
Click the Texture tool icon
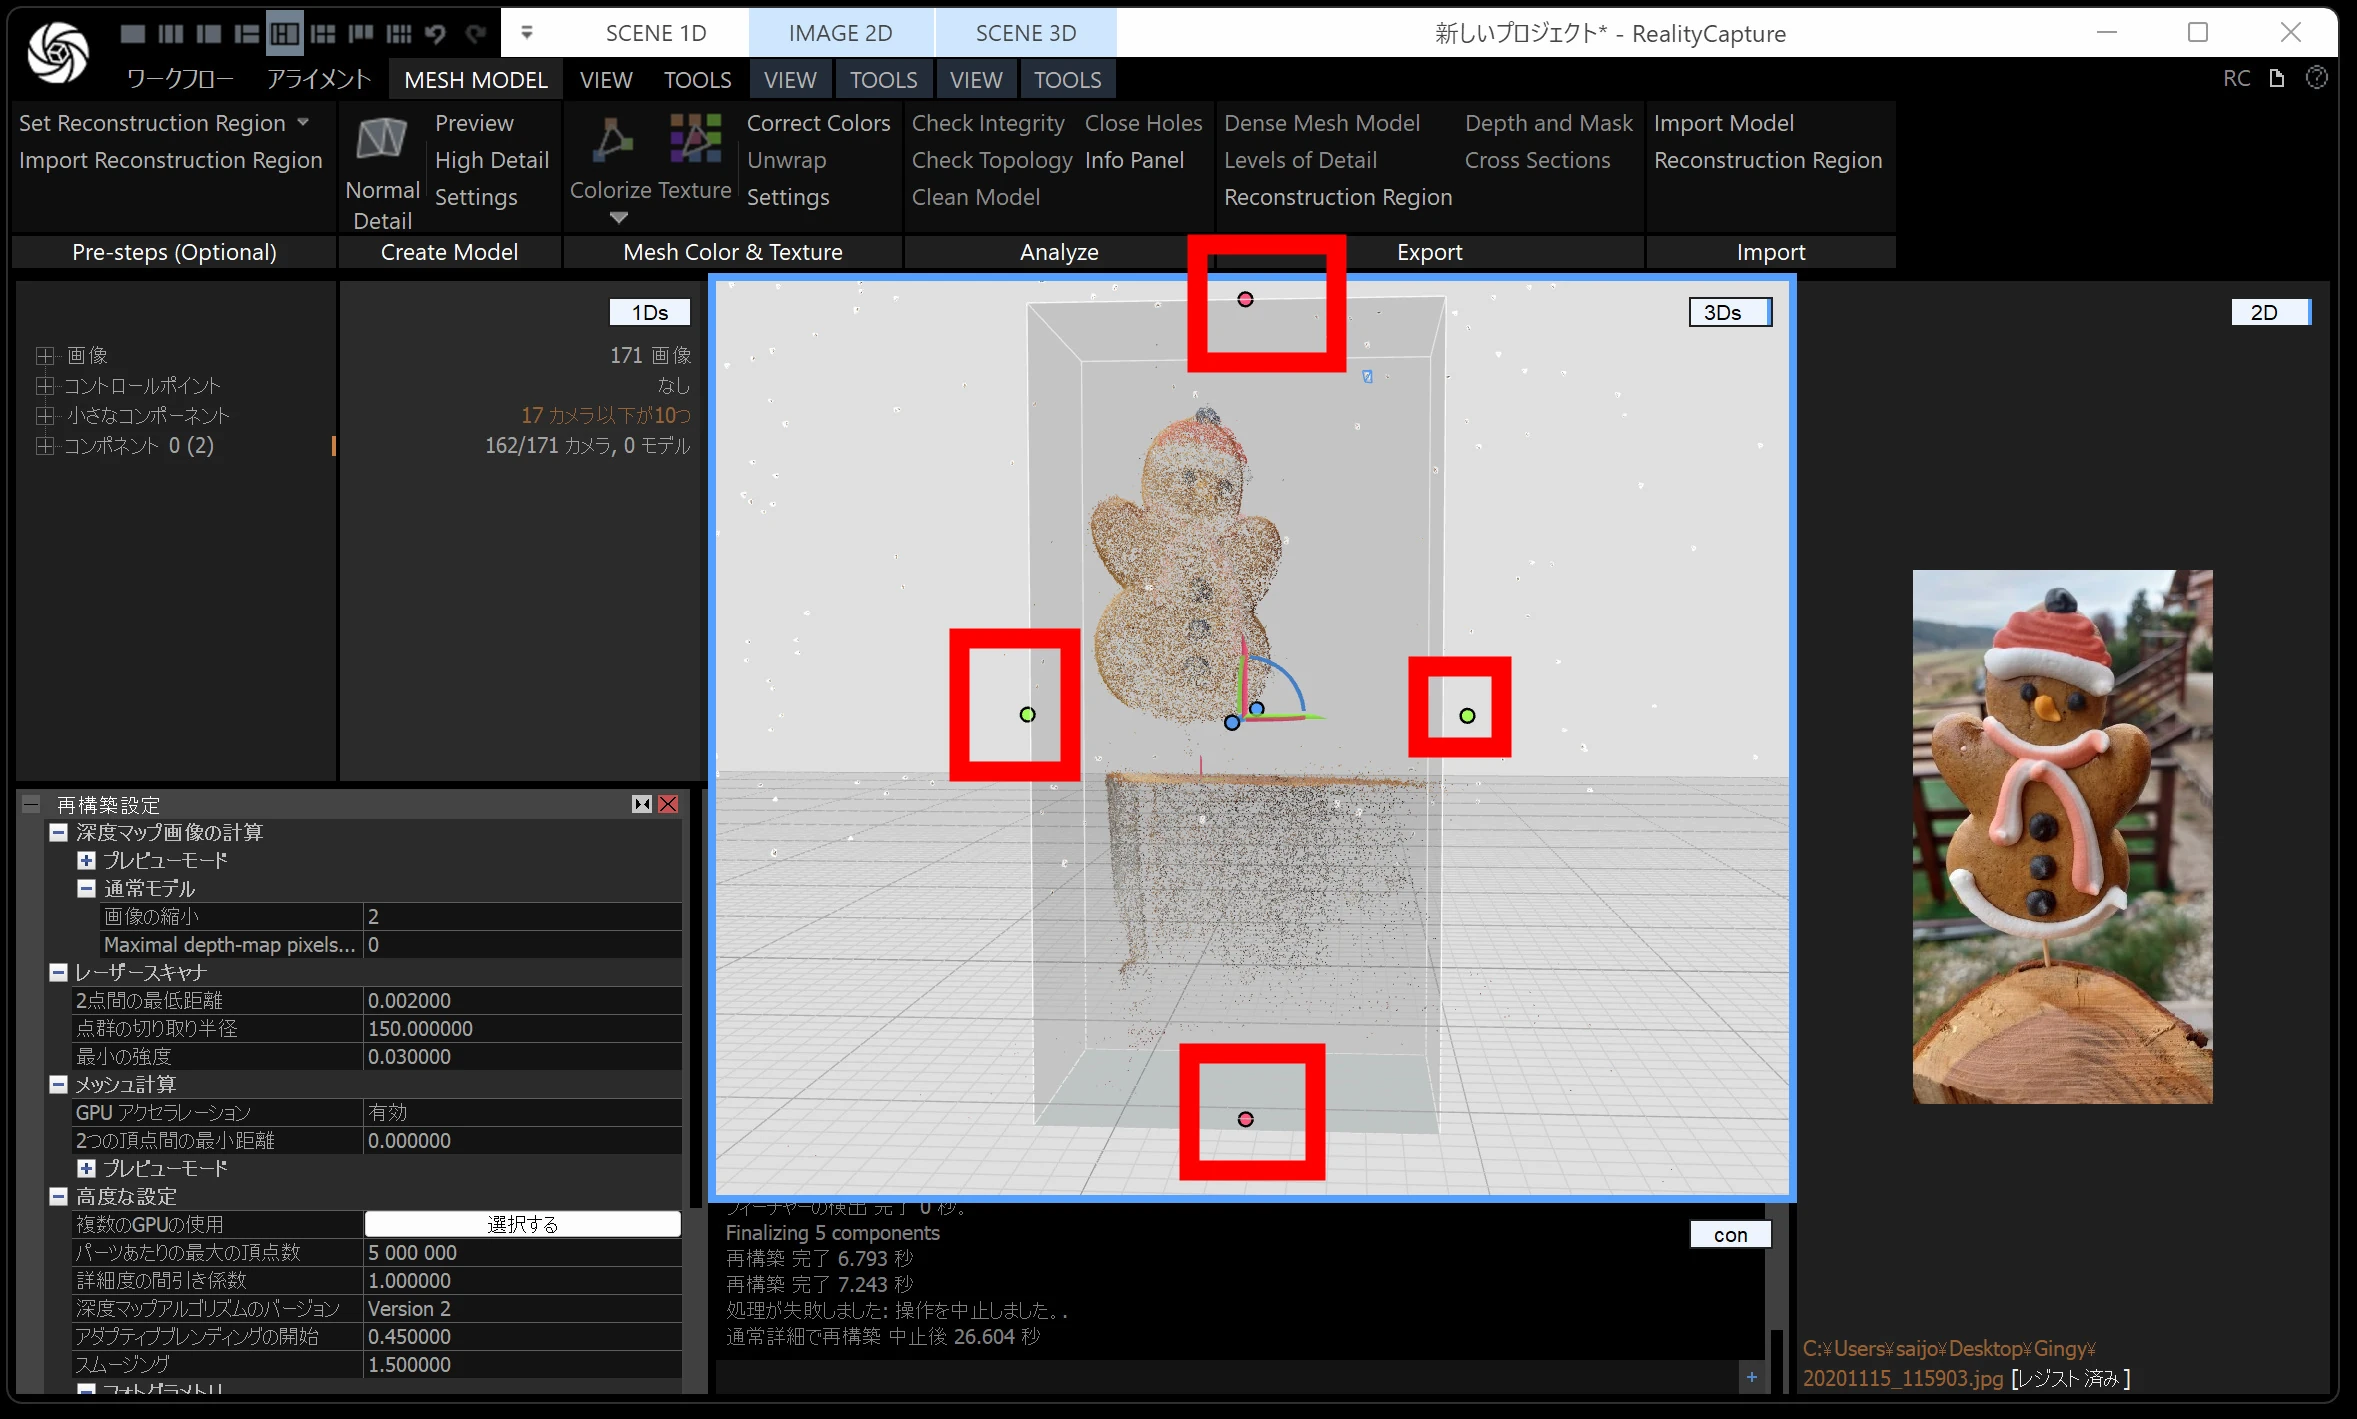tap(695, 139)
